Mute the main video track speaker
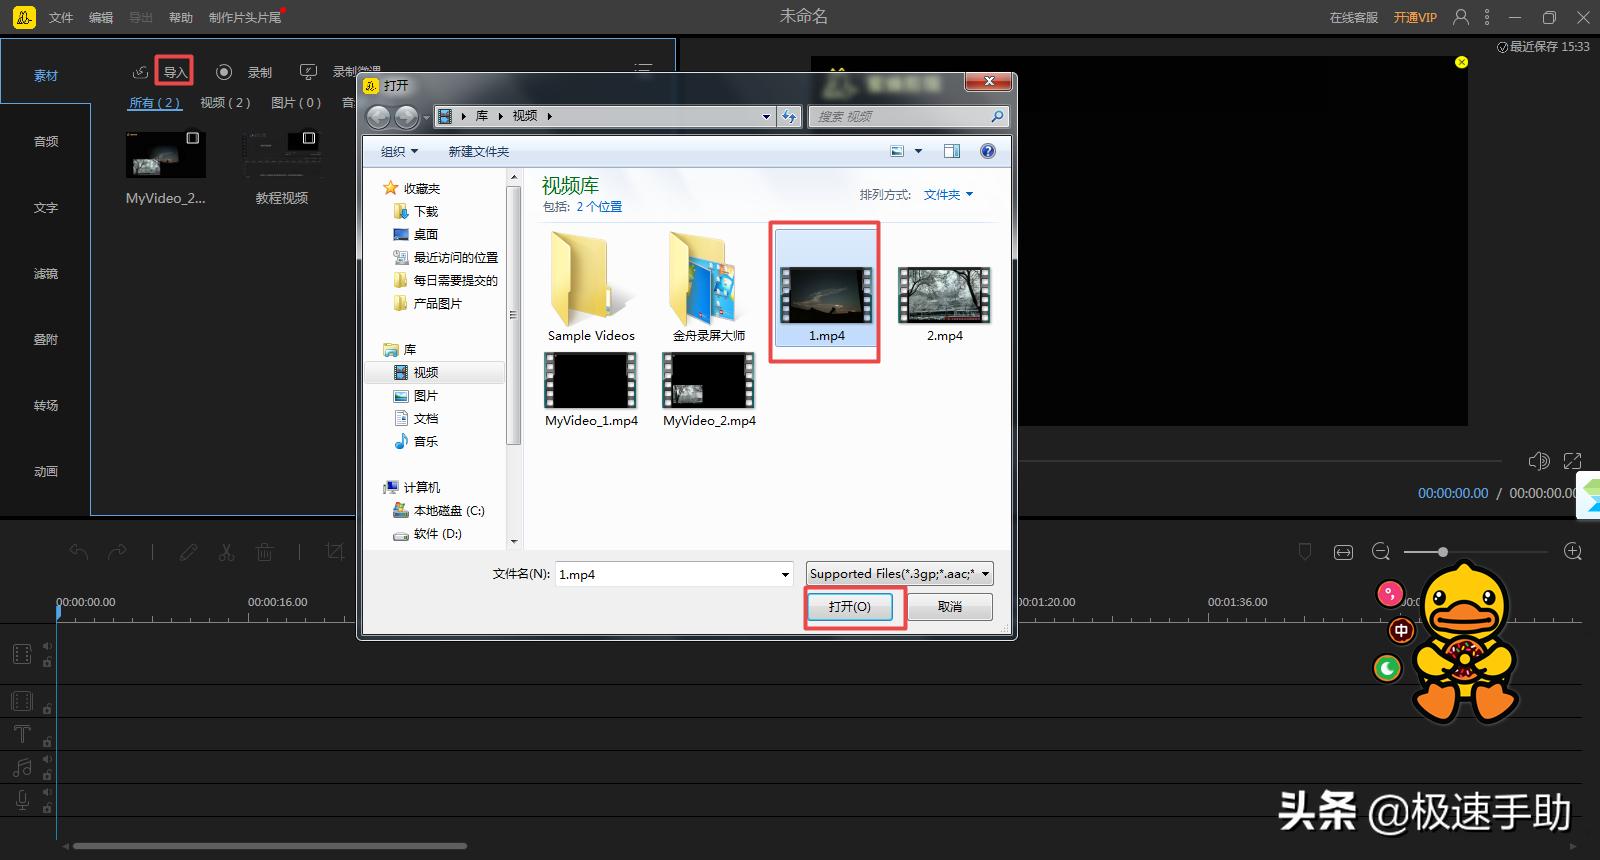 click(47, 646)
